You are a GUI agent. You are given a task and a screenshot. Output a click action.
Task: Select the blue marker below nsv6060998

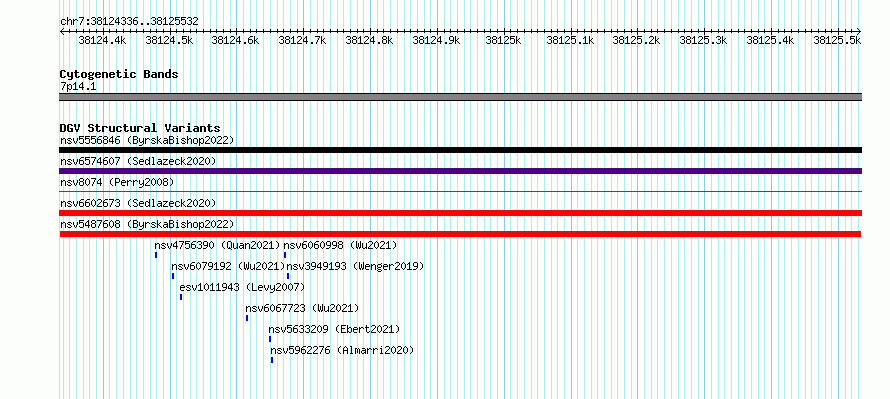coord(285,255)
